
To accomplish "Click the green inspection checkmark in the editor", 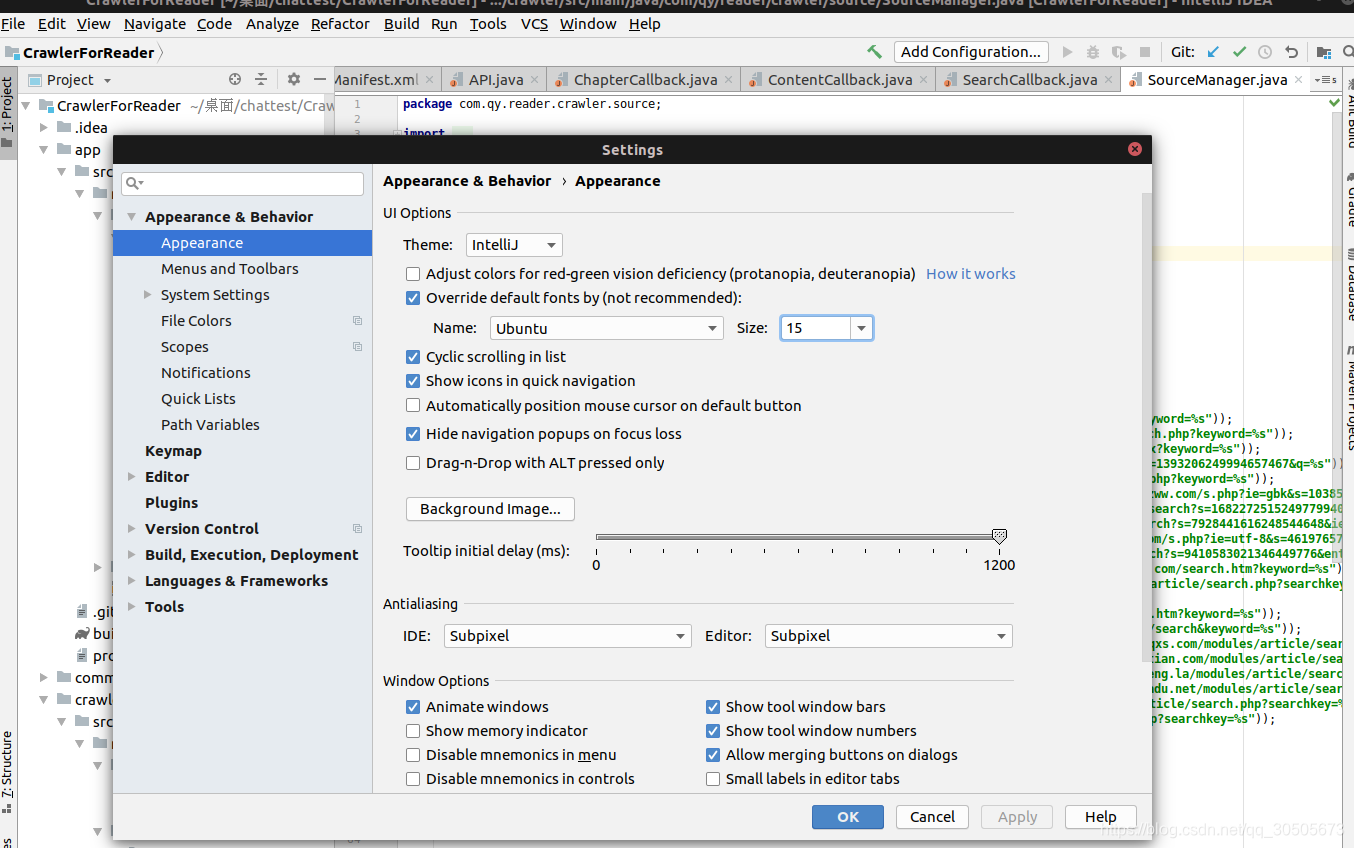I will click(x=1334, y=103).
